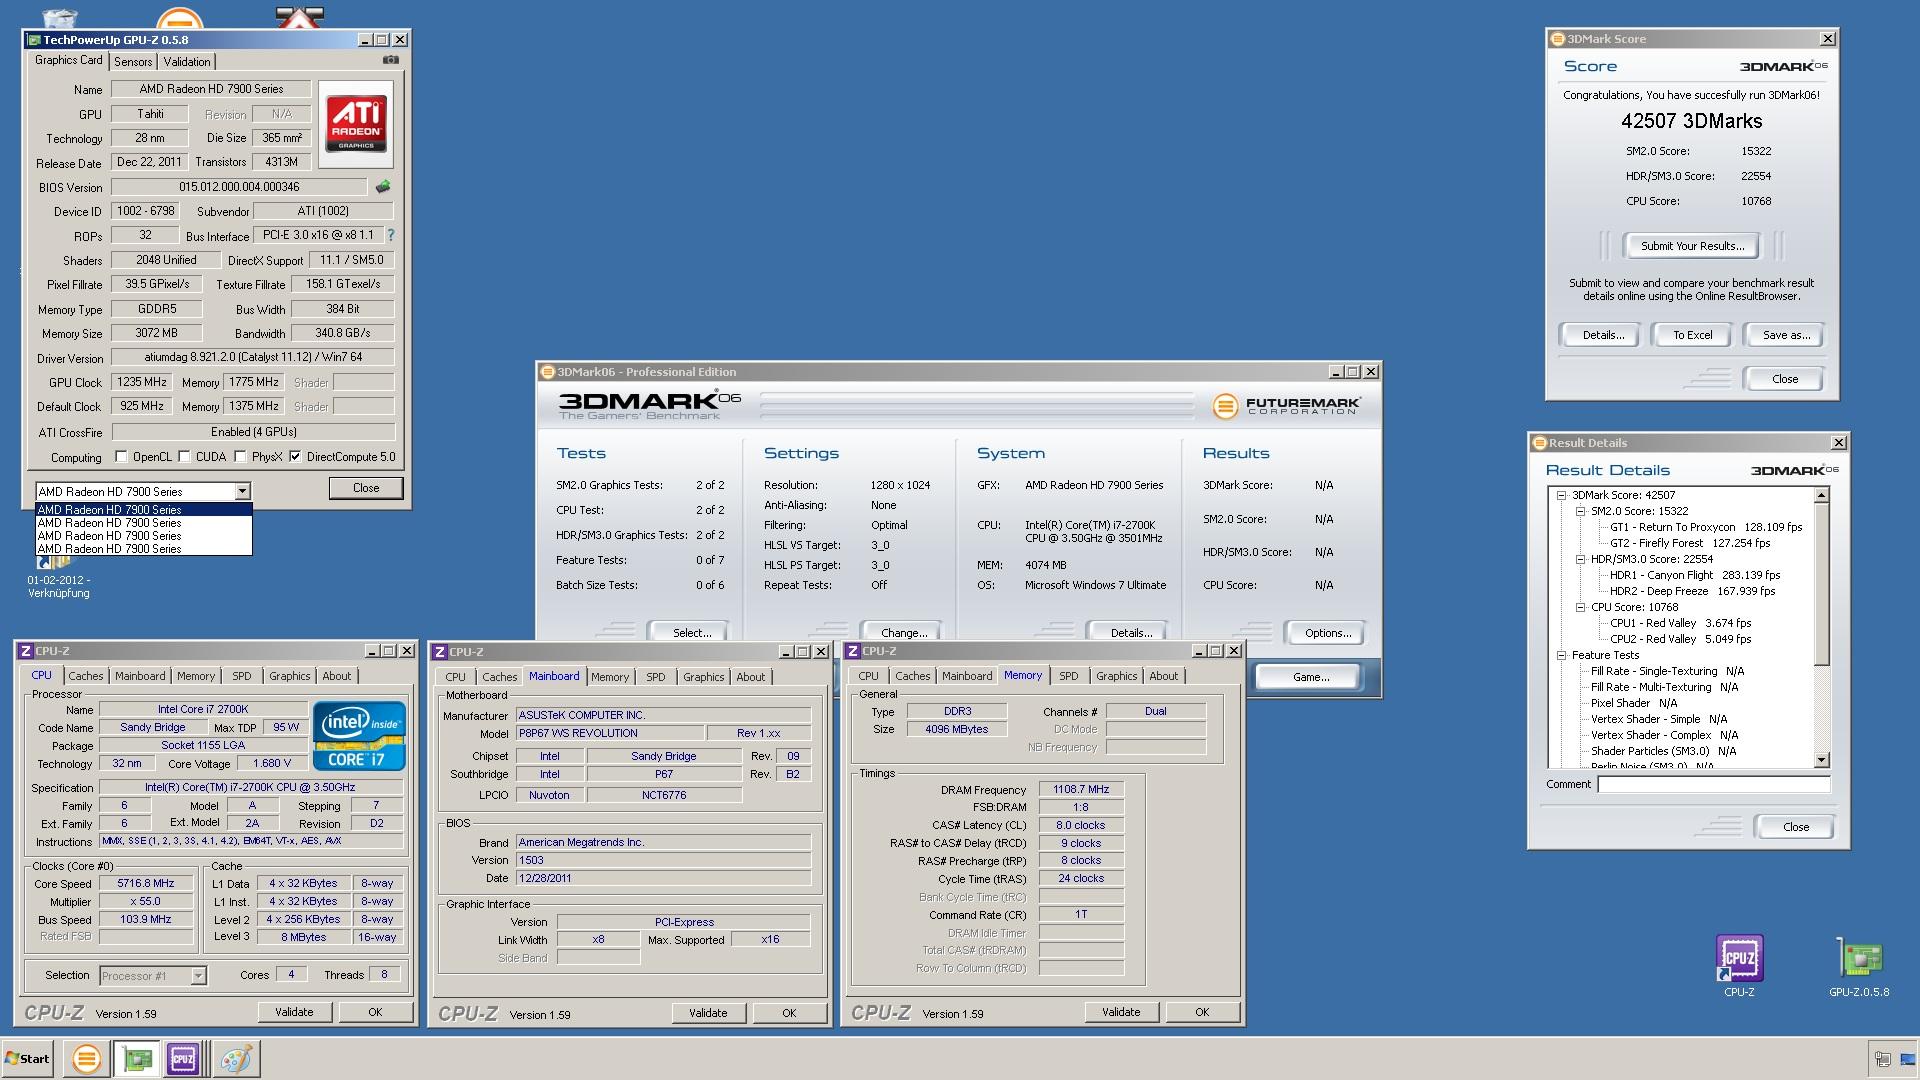Click Close button in the GPU-Z window
This screenshot has height=1080, width=1920.
[366, 488]
